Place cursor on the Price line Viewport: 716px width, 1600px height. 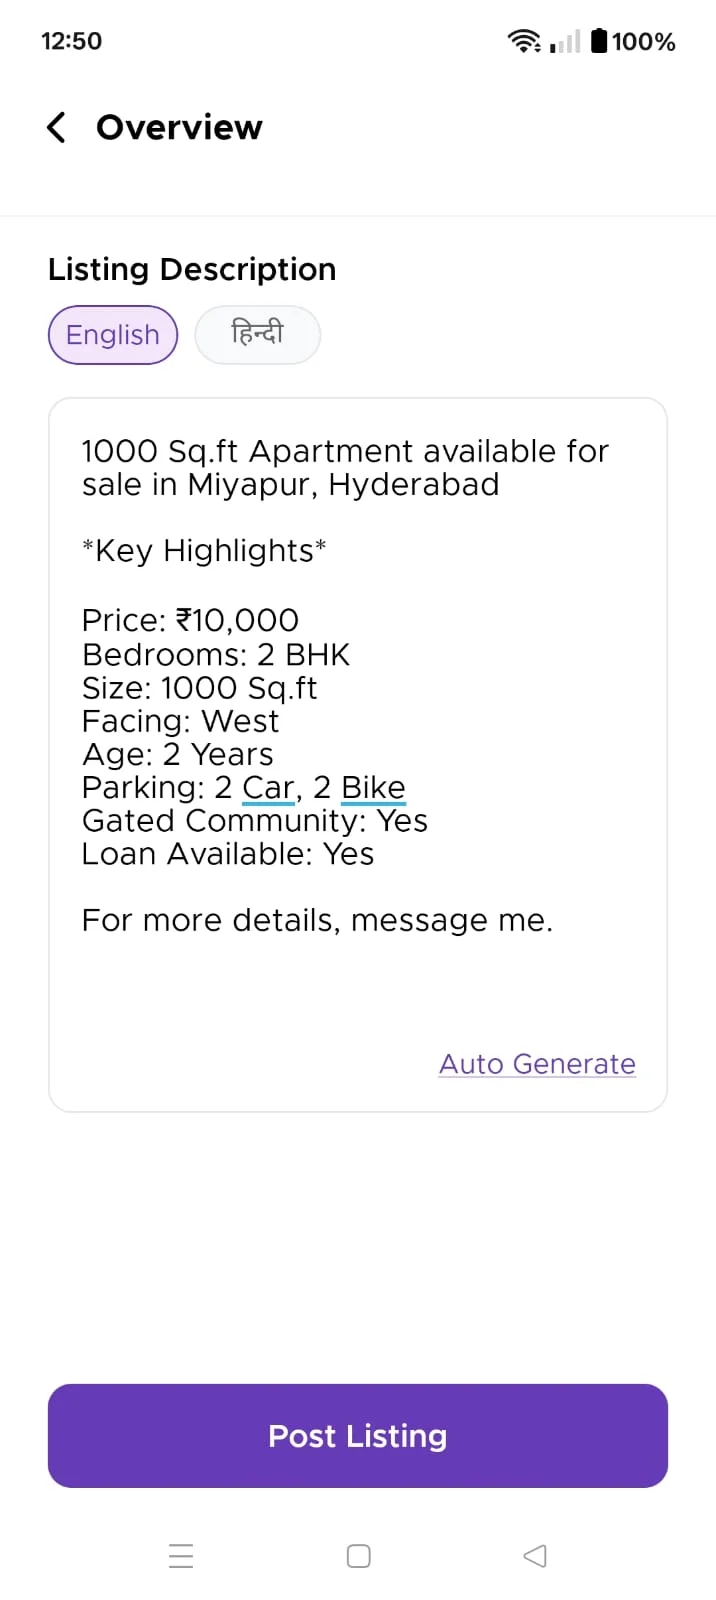point(190,621)
